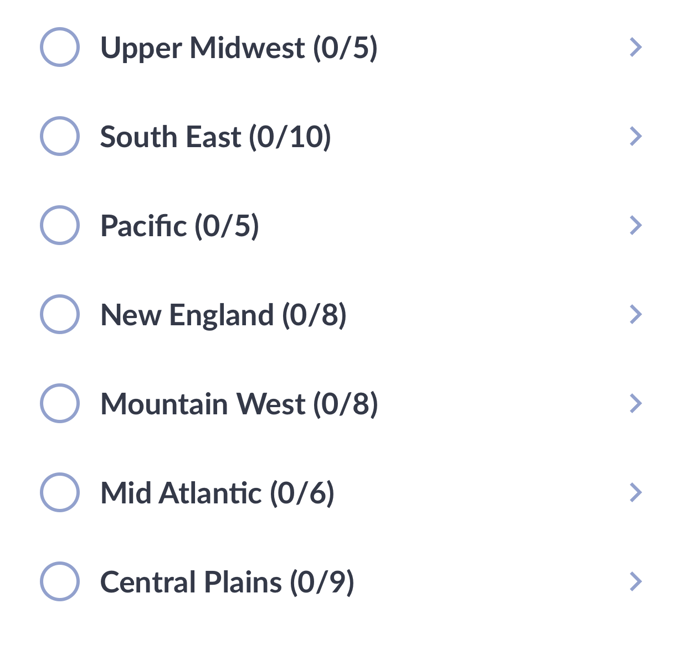Check the Pacific region circle
Image resolution: width=688 pixels, height=645 pixels.
tap(60, 225)
